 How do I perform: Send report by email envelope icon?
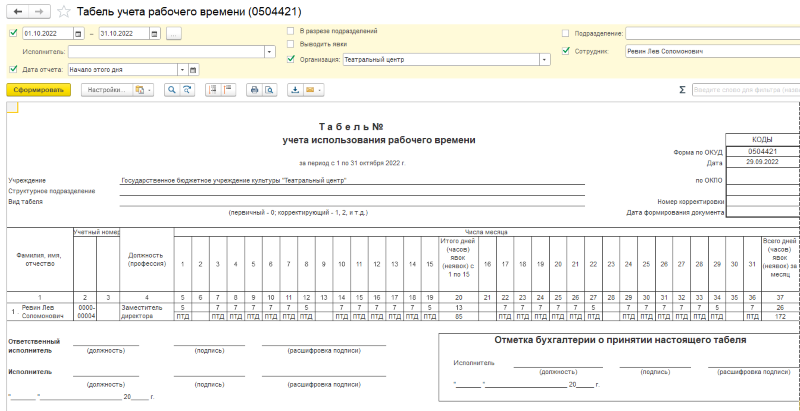pos(310,90)
